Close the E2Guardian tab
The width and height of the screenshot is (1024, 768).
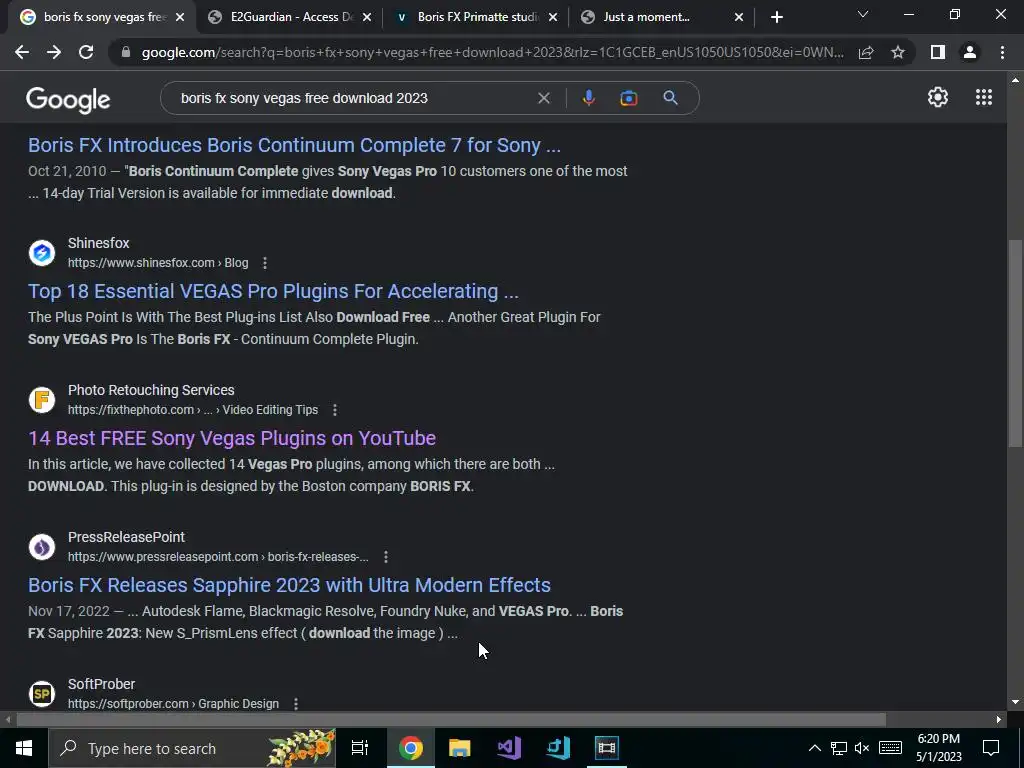point(367,17)
